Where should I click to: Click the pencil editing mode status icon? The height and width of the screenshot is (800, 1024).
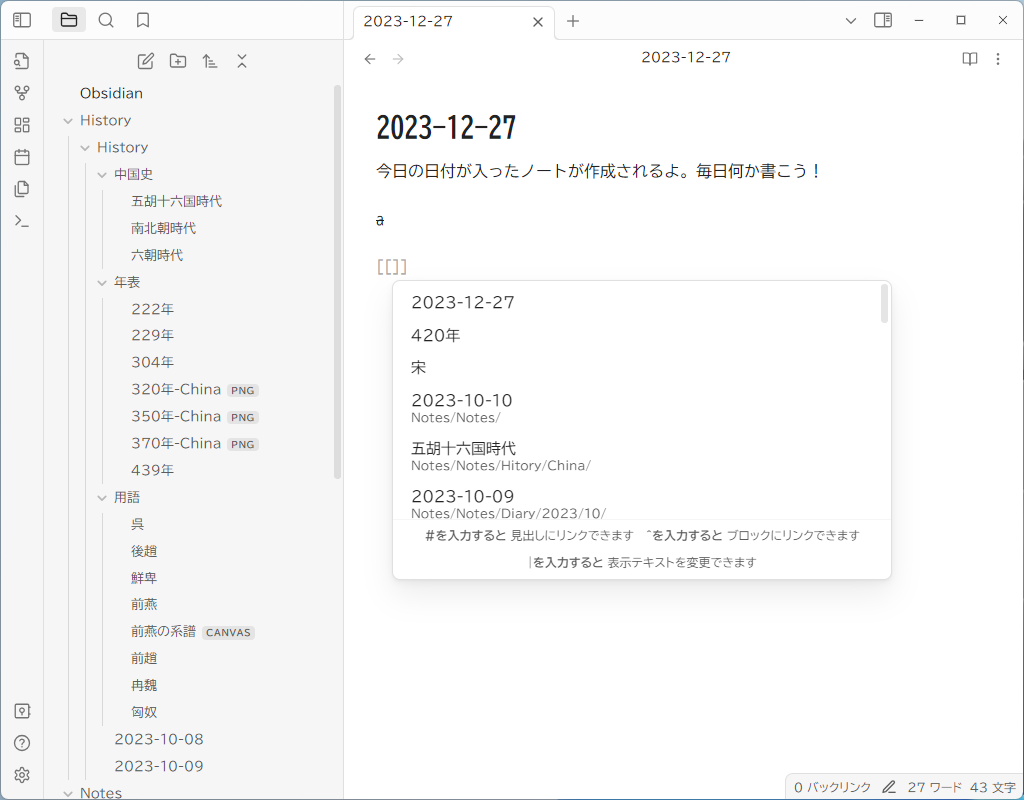(889, 787)
